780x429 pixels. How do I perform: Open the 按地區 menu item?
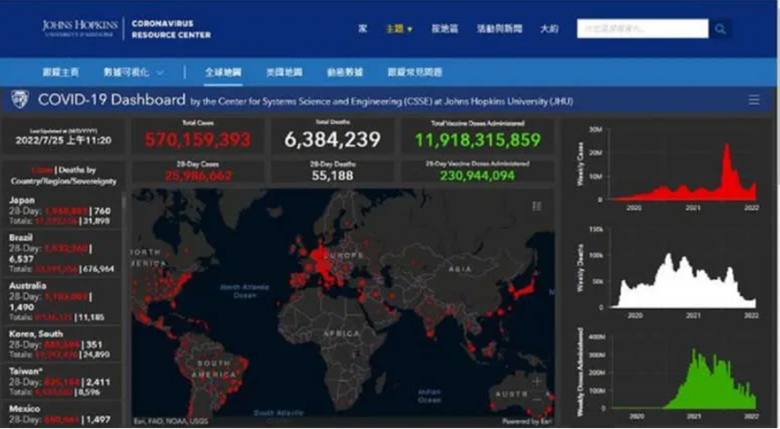coord(444,29)
